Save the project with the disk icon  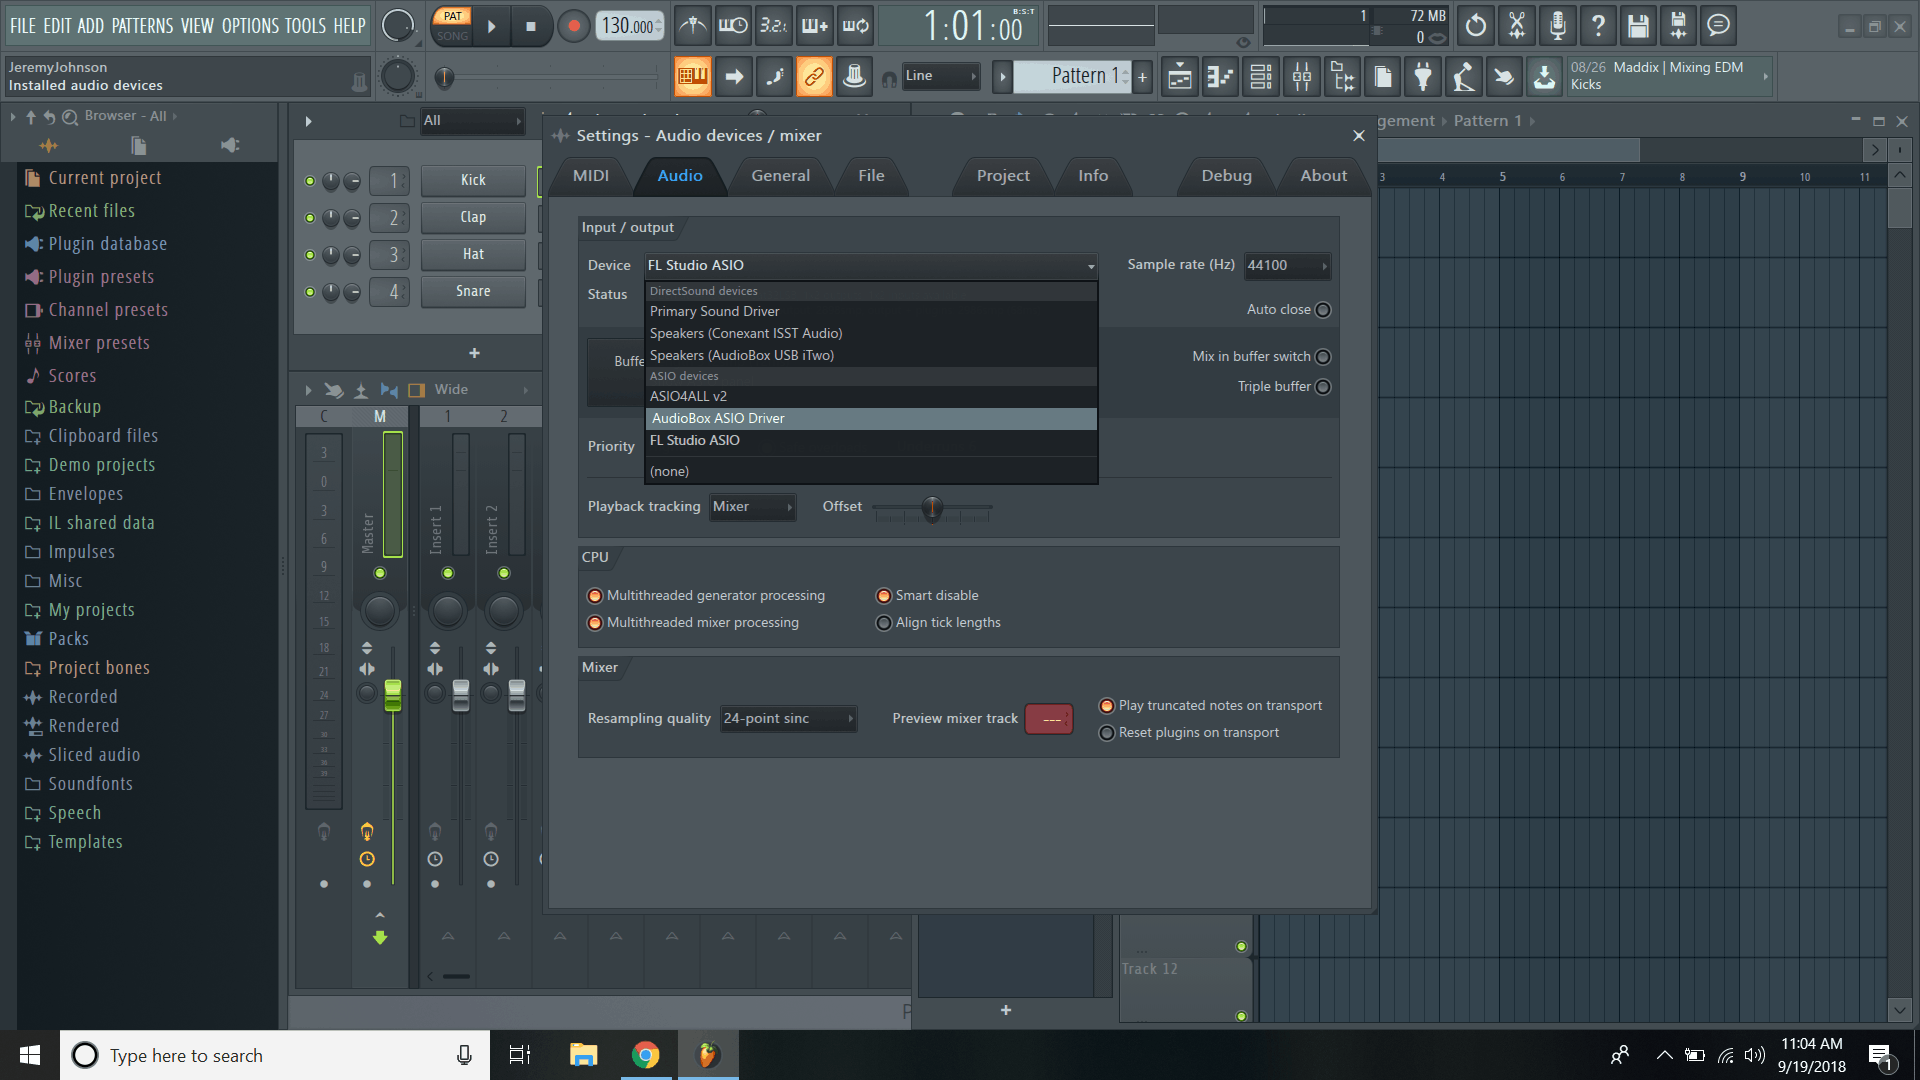1637,26
